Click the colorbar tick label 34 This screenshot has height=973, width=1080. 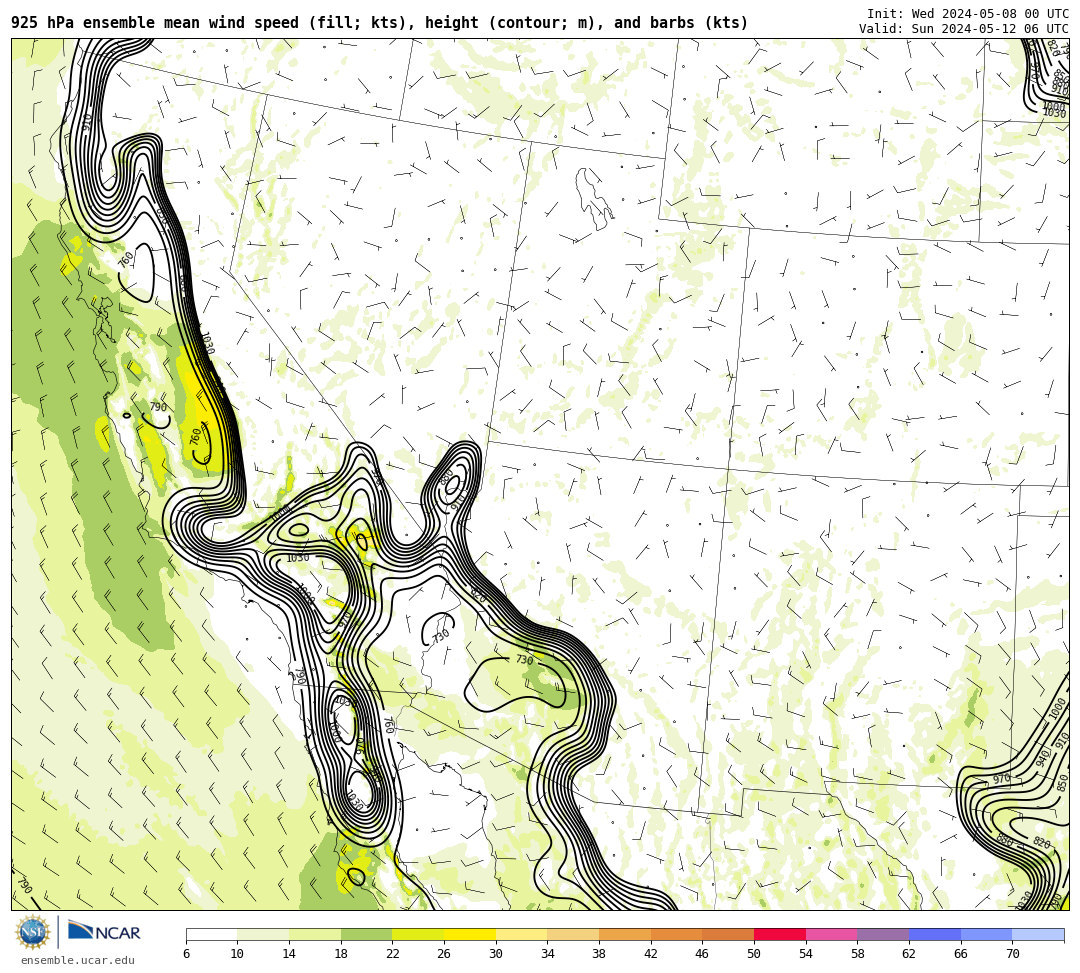[x=548, y=954]
